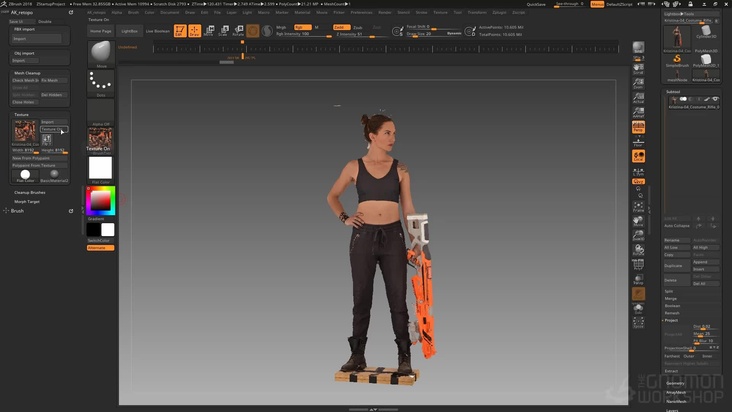Open the Move brush thumbnail
The width and height of the screenshot is (732, 412).
(x=100, y=54)
